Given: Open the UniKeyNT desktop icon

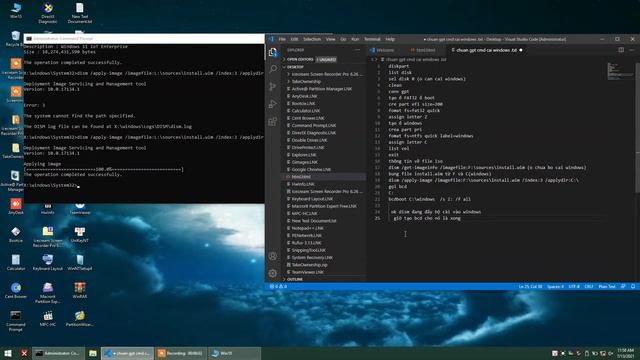Looking at the screenshot, I should pos(80,234).
